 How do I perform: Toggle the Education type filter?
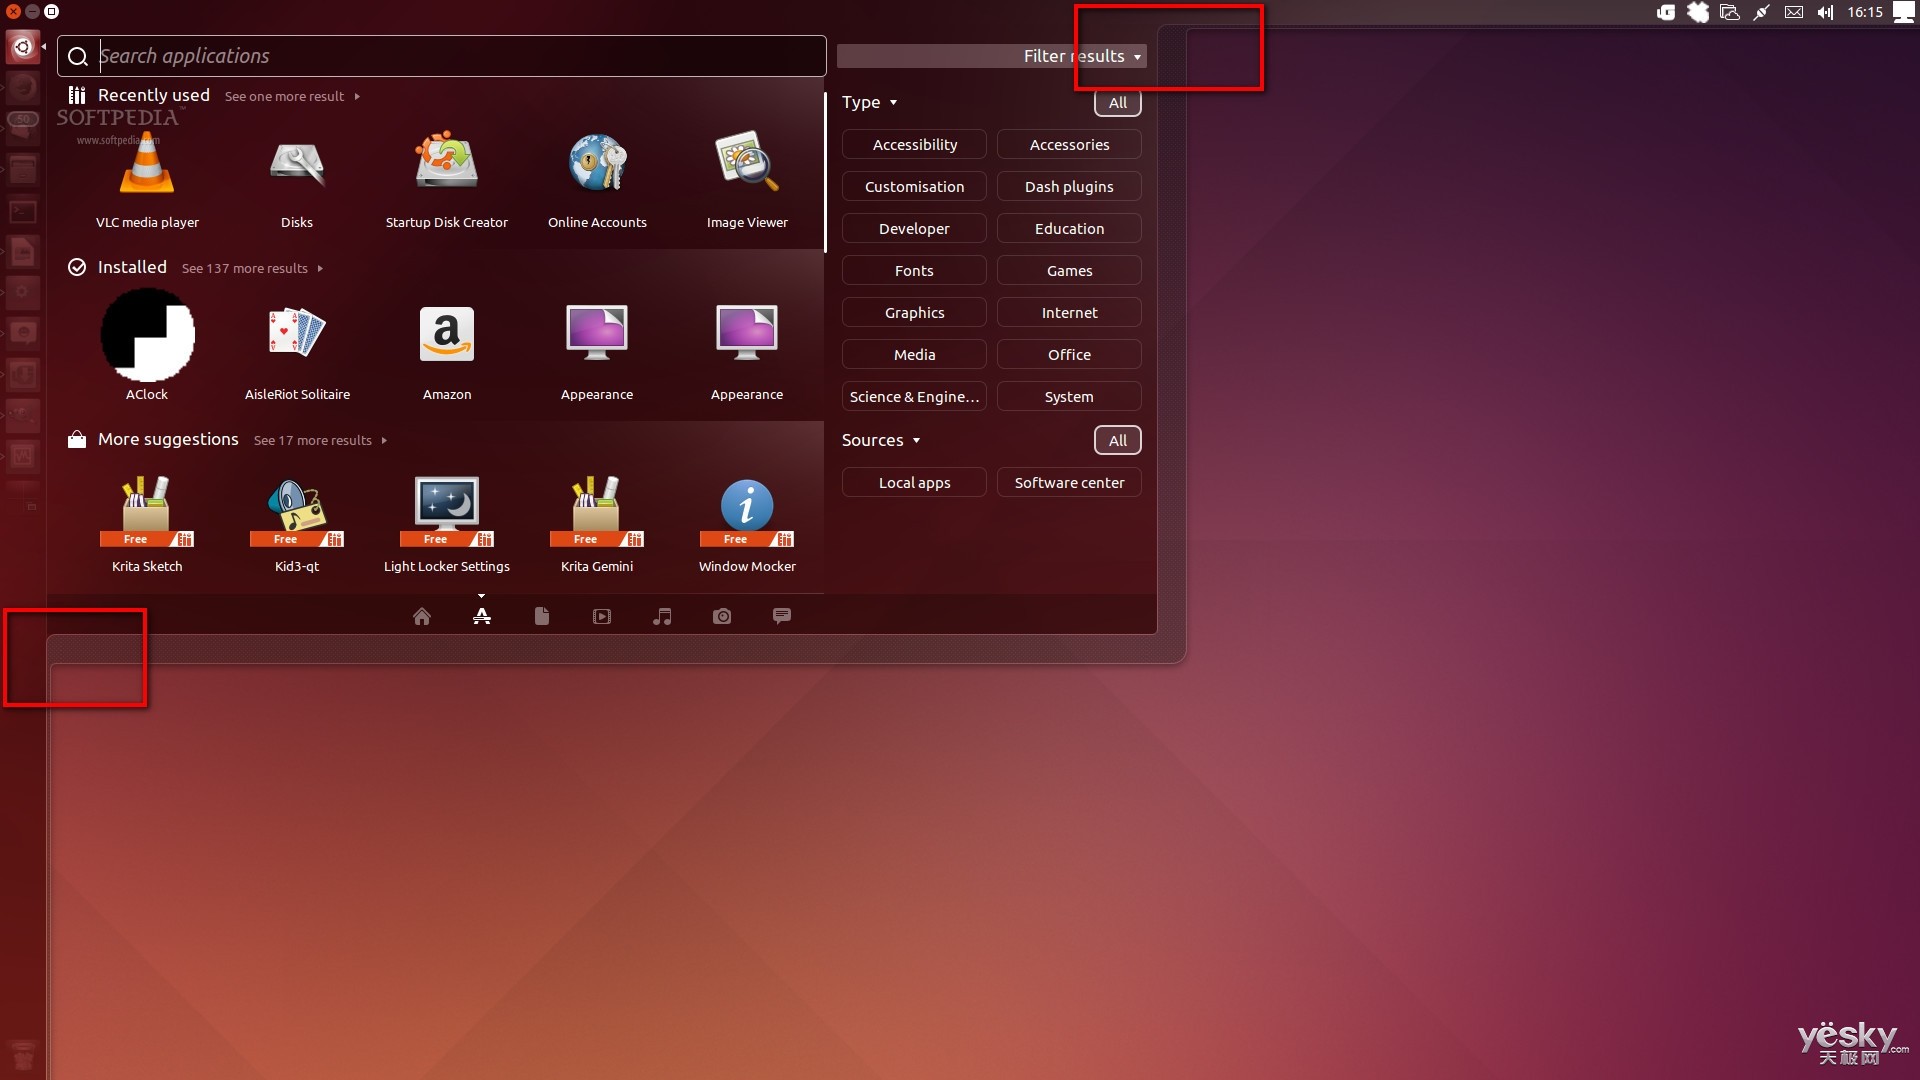(1069, 229)
